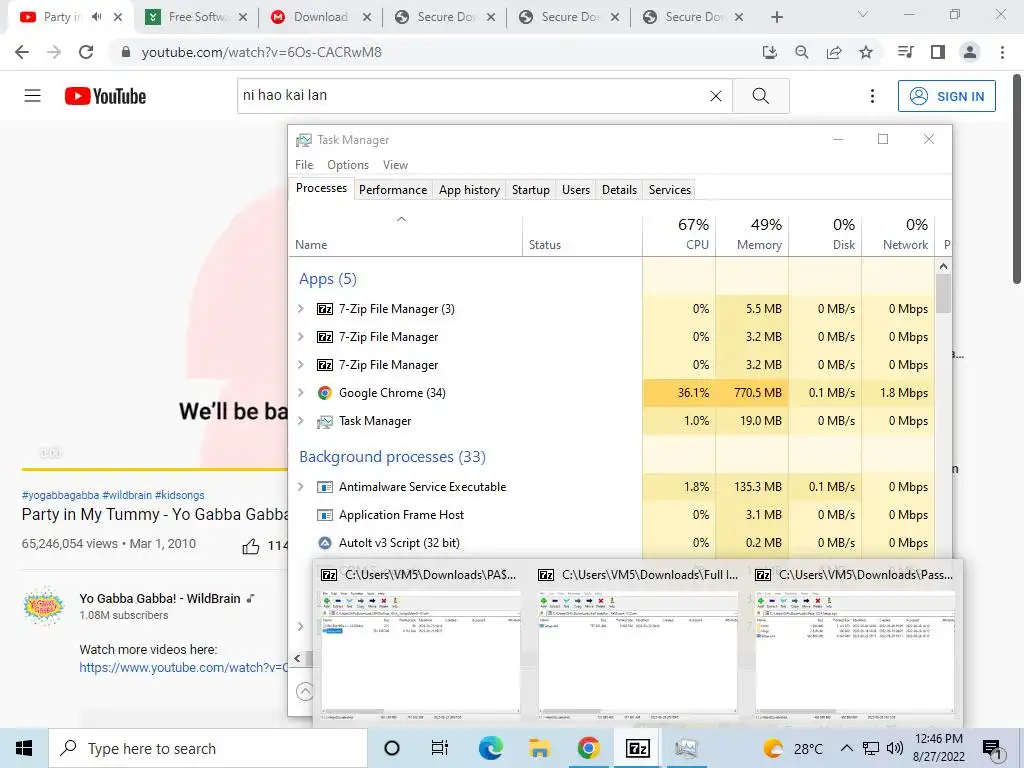The height and width of the screenshot is (768, 1024).
Task: Open the Yo Gabba Gabba! - WildBrain channel name
Action: coord(159,598)
